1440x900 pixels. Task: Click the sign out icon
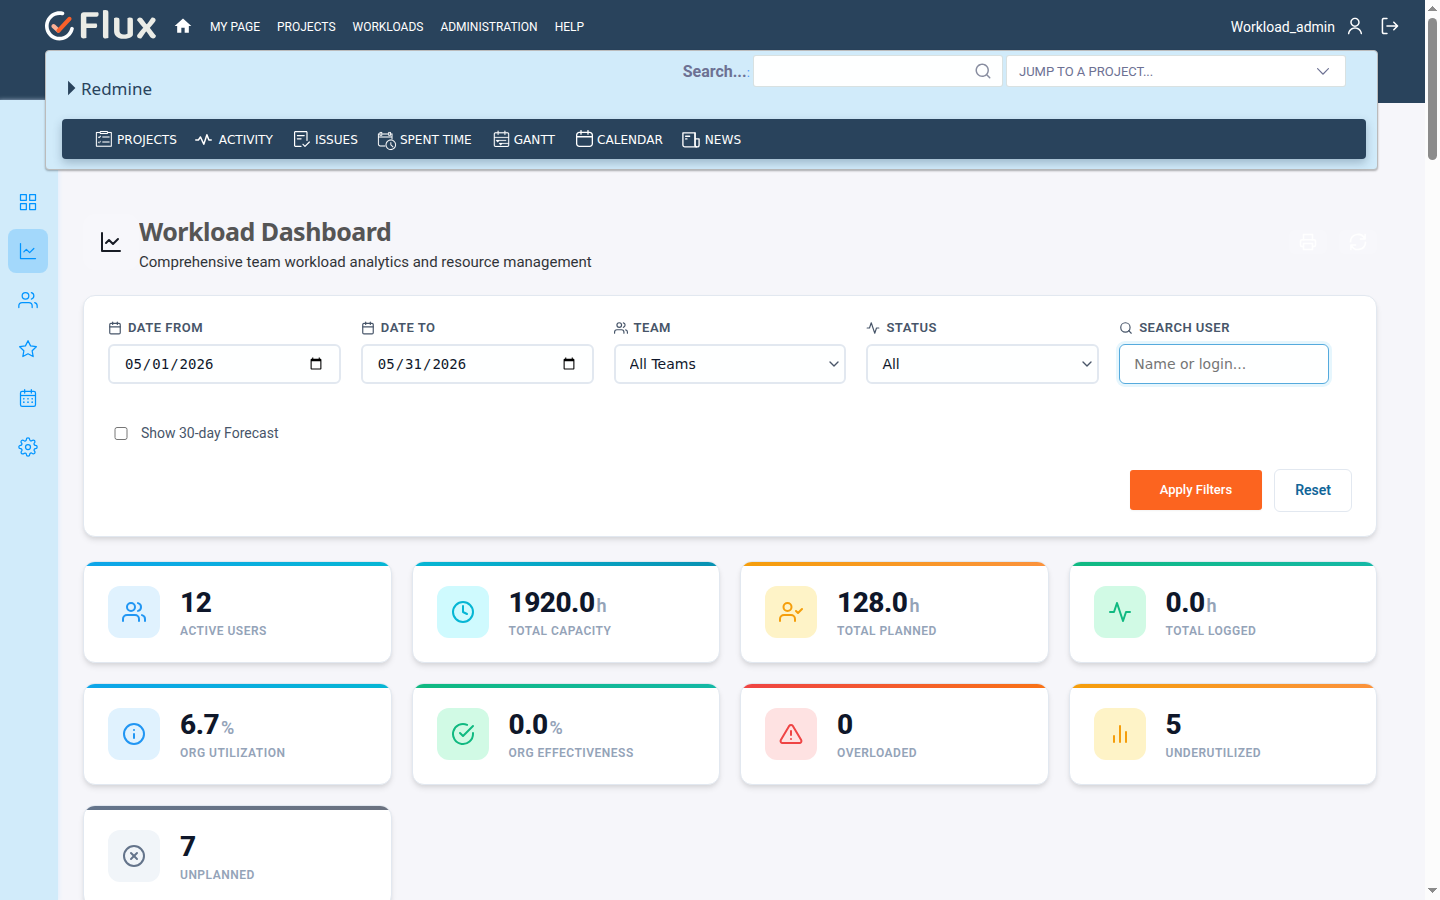point(1390,26)
